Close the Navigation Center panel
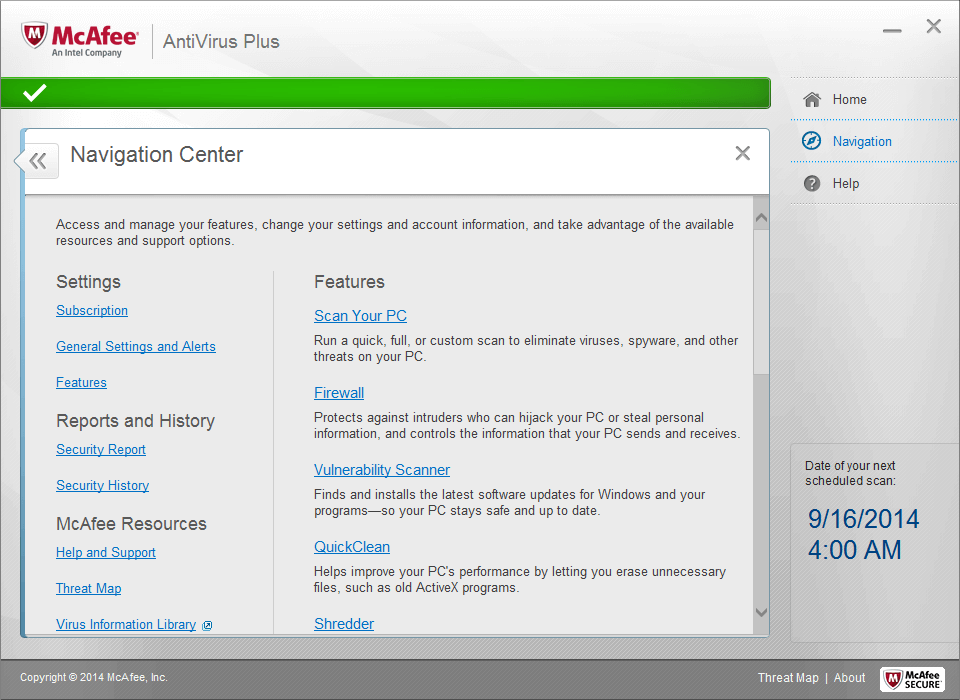The width and height of the screenshot is (960, 700). [x=742, y=153]
